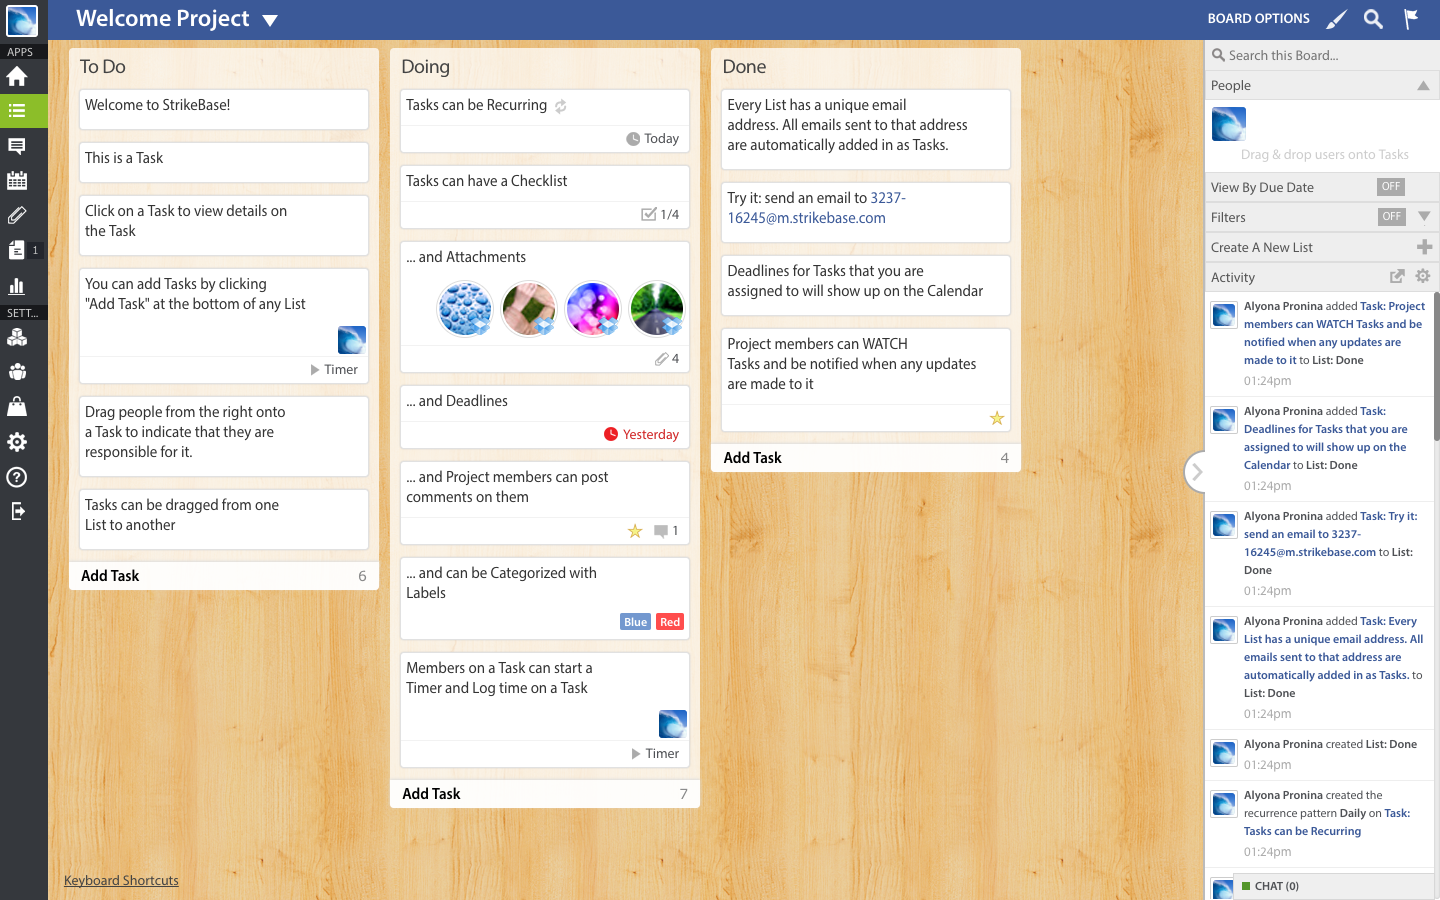Click the Red label
1440x900 pixels.
670,622
